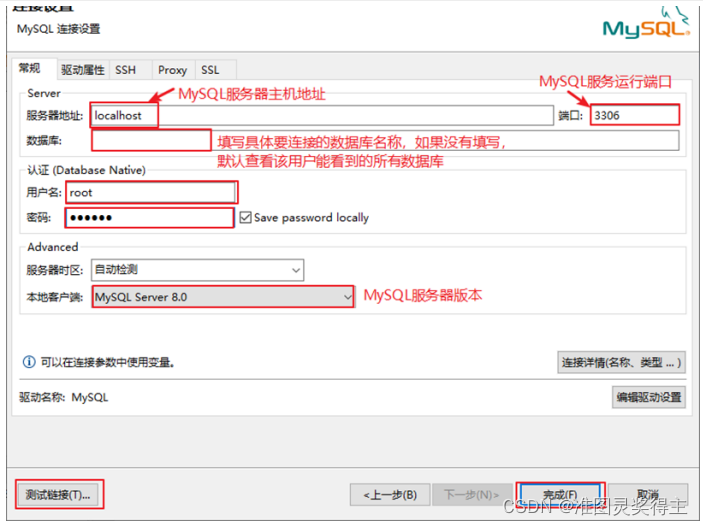
Task: Click the MySQL dolphin logo
Action: pos(646,22)
